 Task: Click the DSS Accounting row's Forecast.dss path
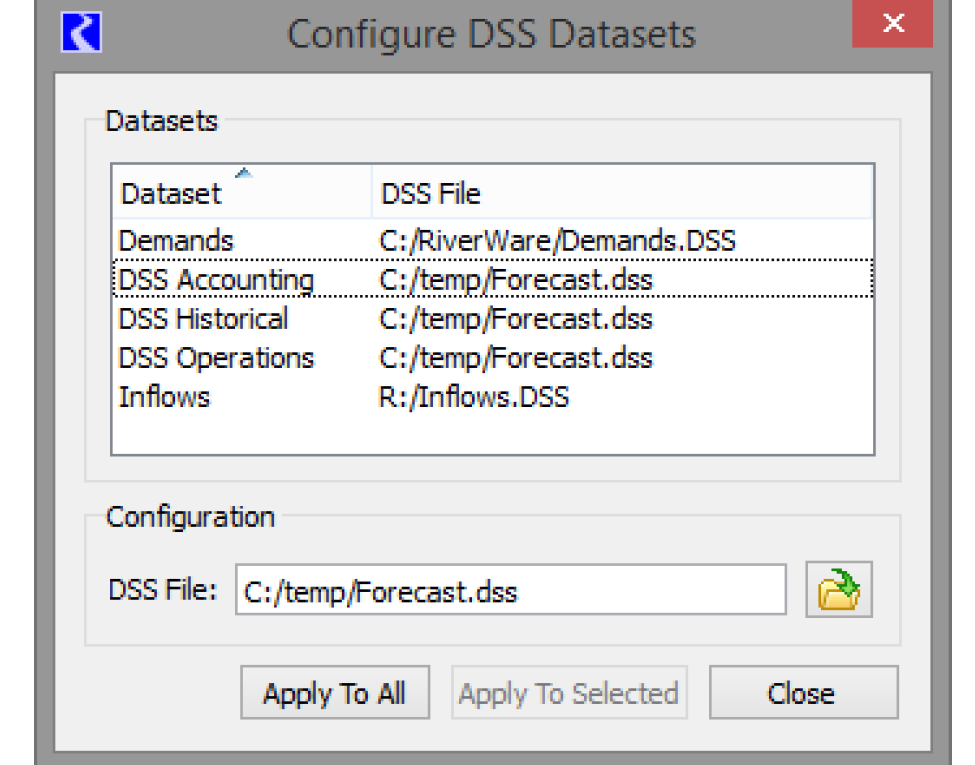coord(516,280)
